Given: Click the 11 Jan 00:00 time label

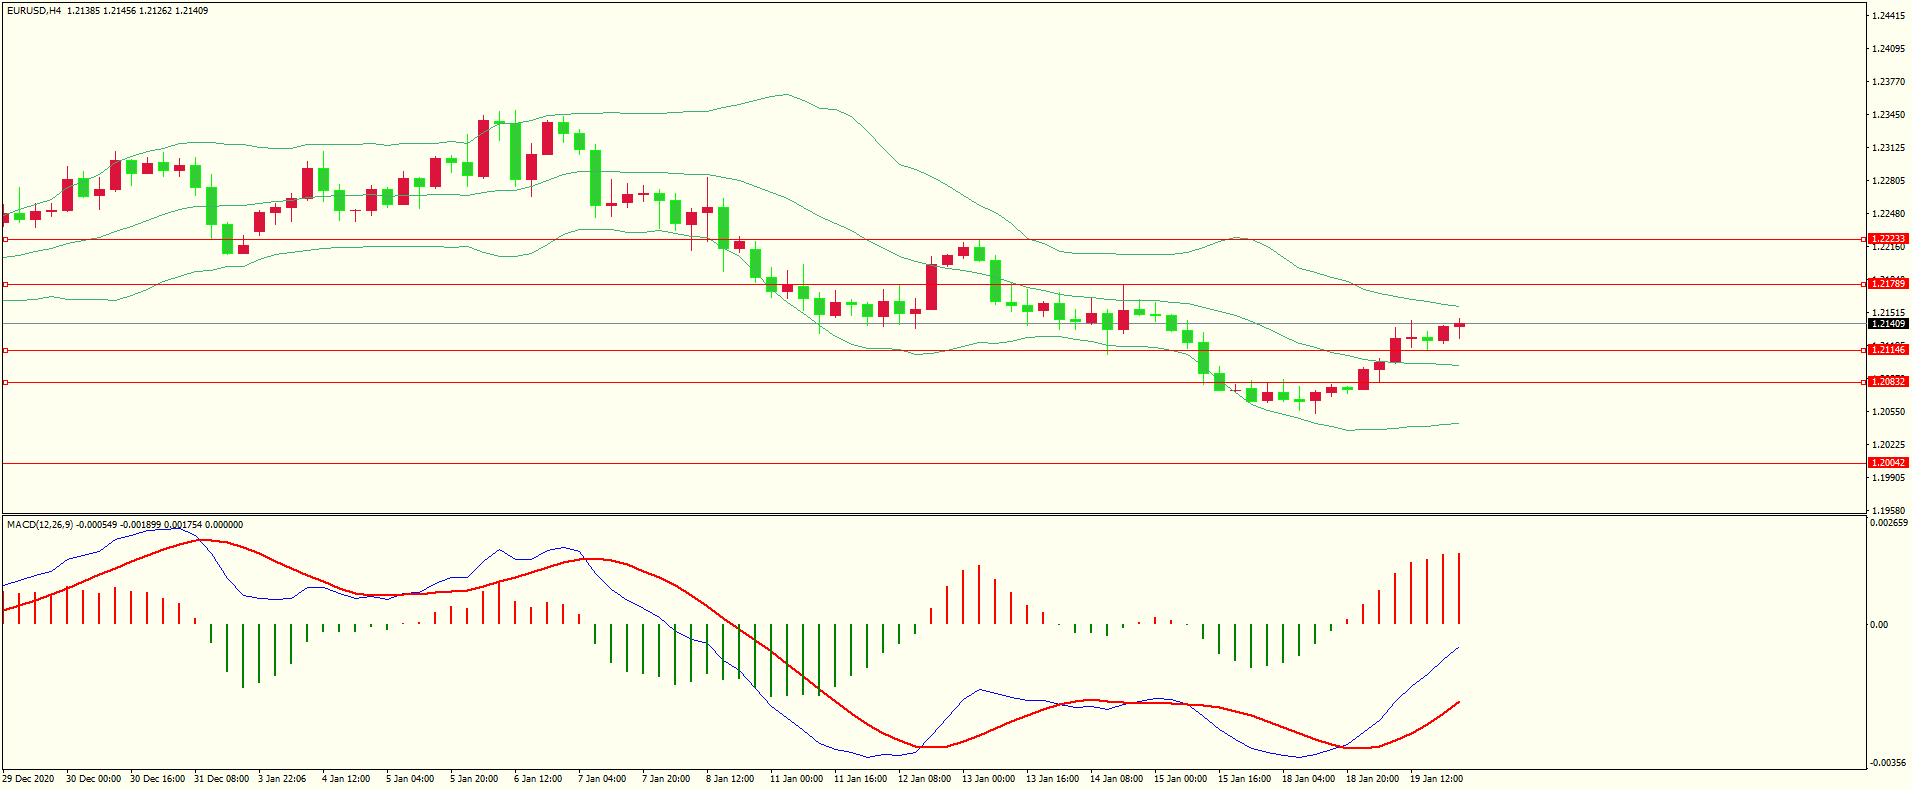Looking at the screenshot, I should pyautogui.click(x=796, y=779).
